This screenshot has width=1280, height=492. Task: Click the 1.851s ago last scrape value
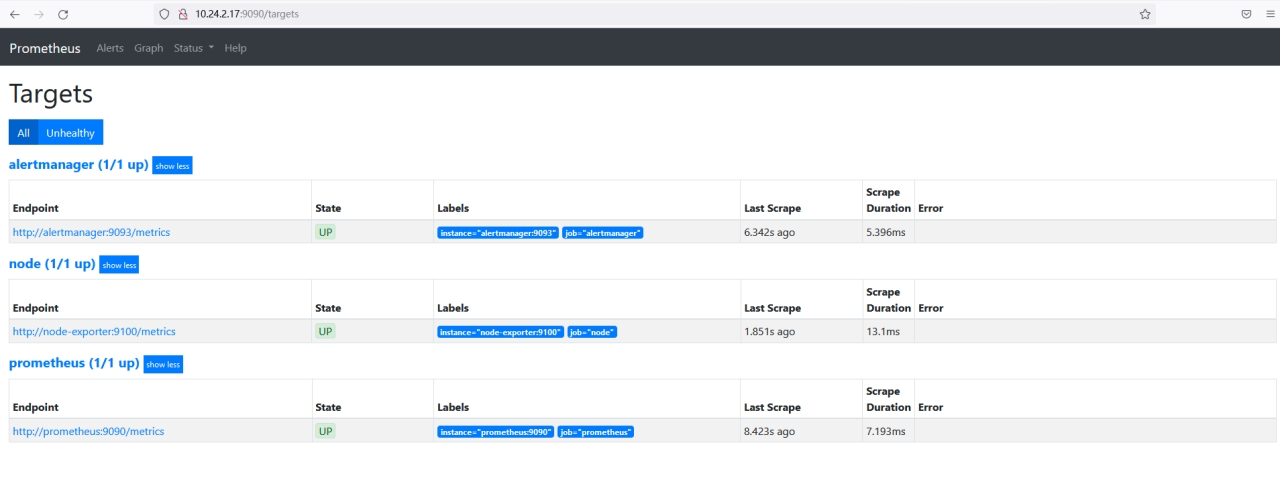769,332
